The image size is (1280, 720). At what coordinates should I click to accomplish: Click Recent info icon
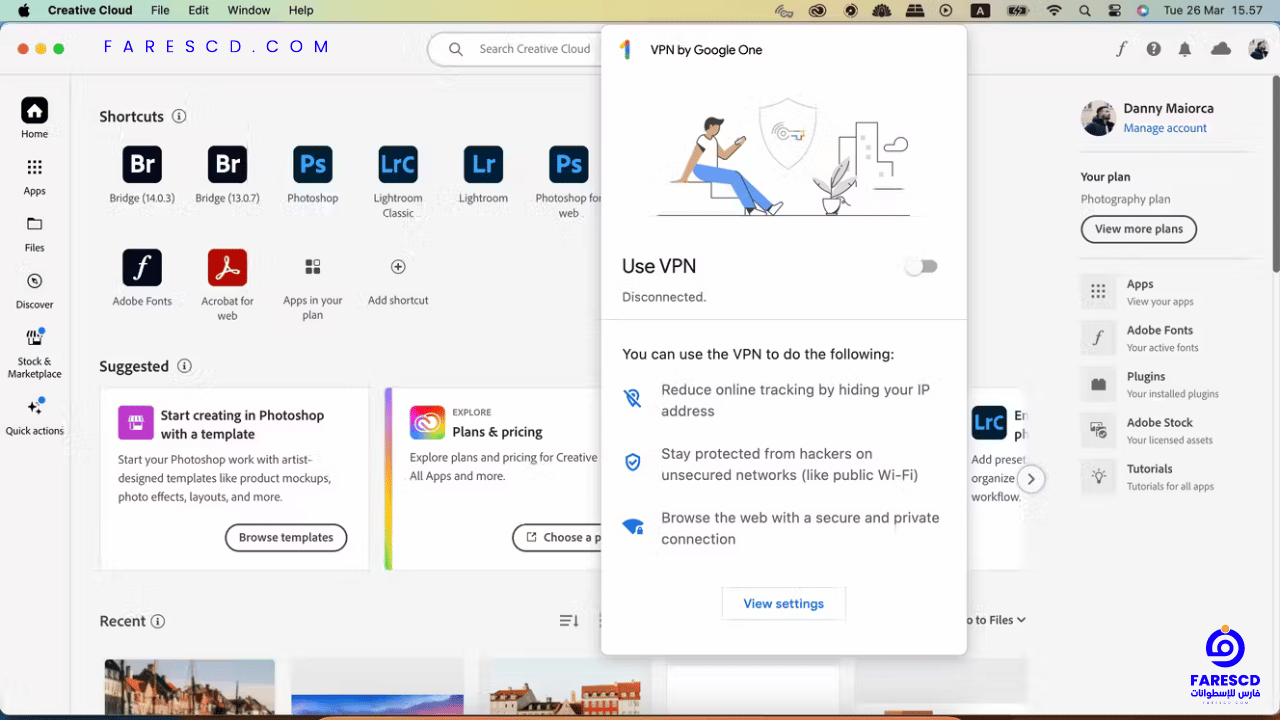pos(158,621)
